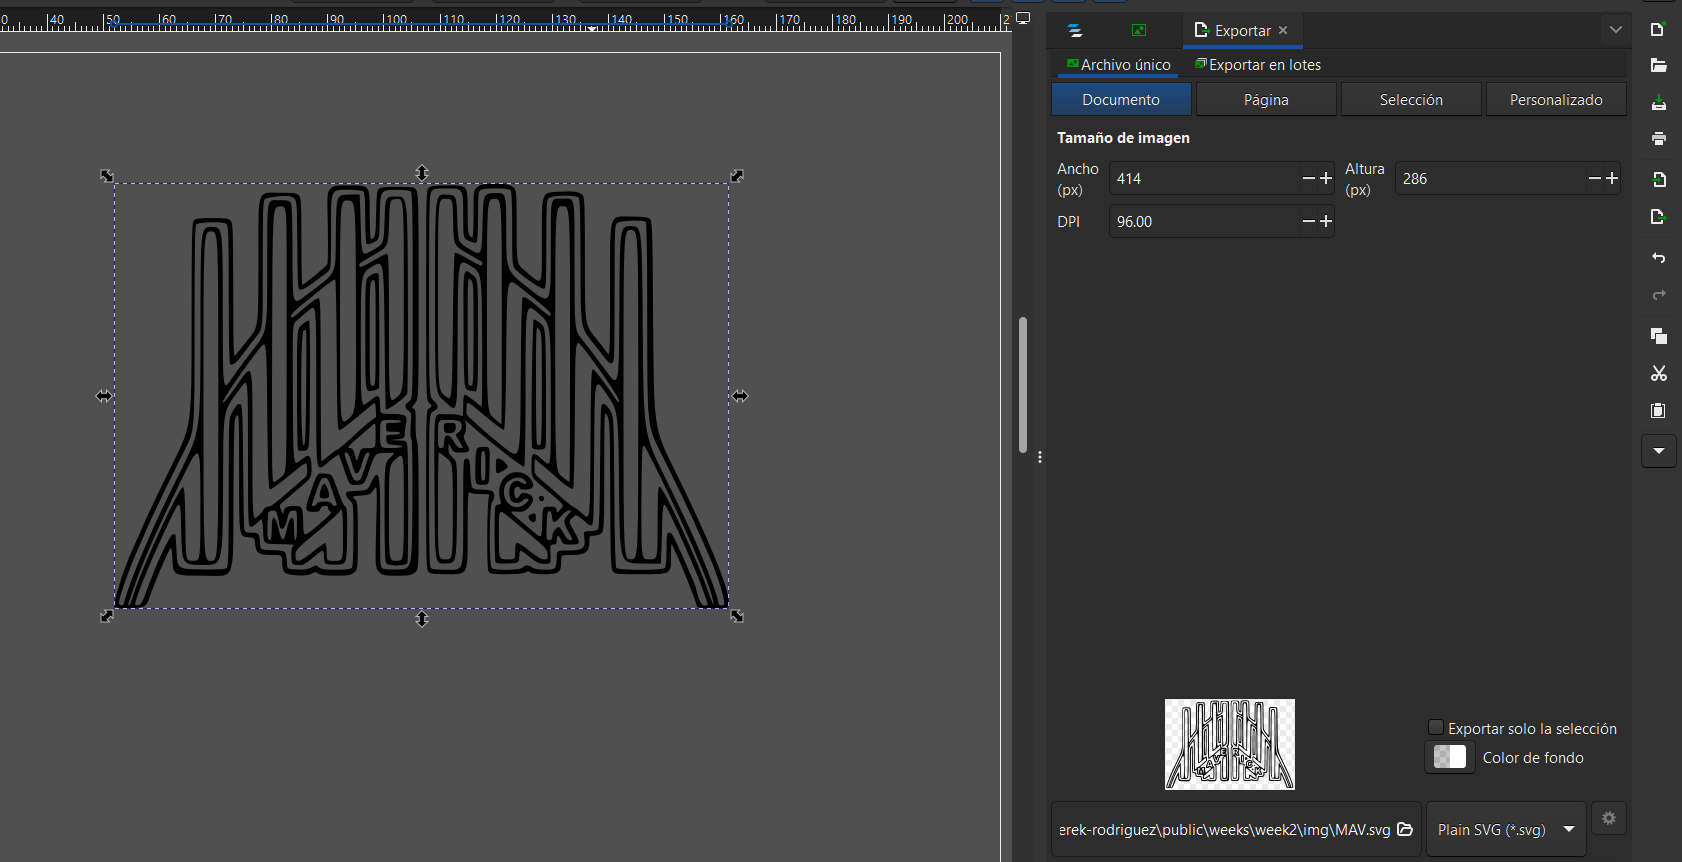Screen dimensions: 1682x862
Task: Open the Plain SVG file format dropdown
Action: [1506, 829]
